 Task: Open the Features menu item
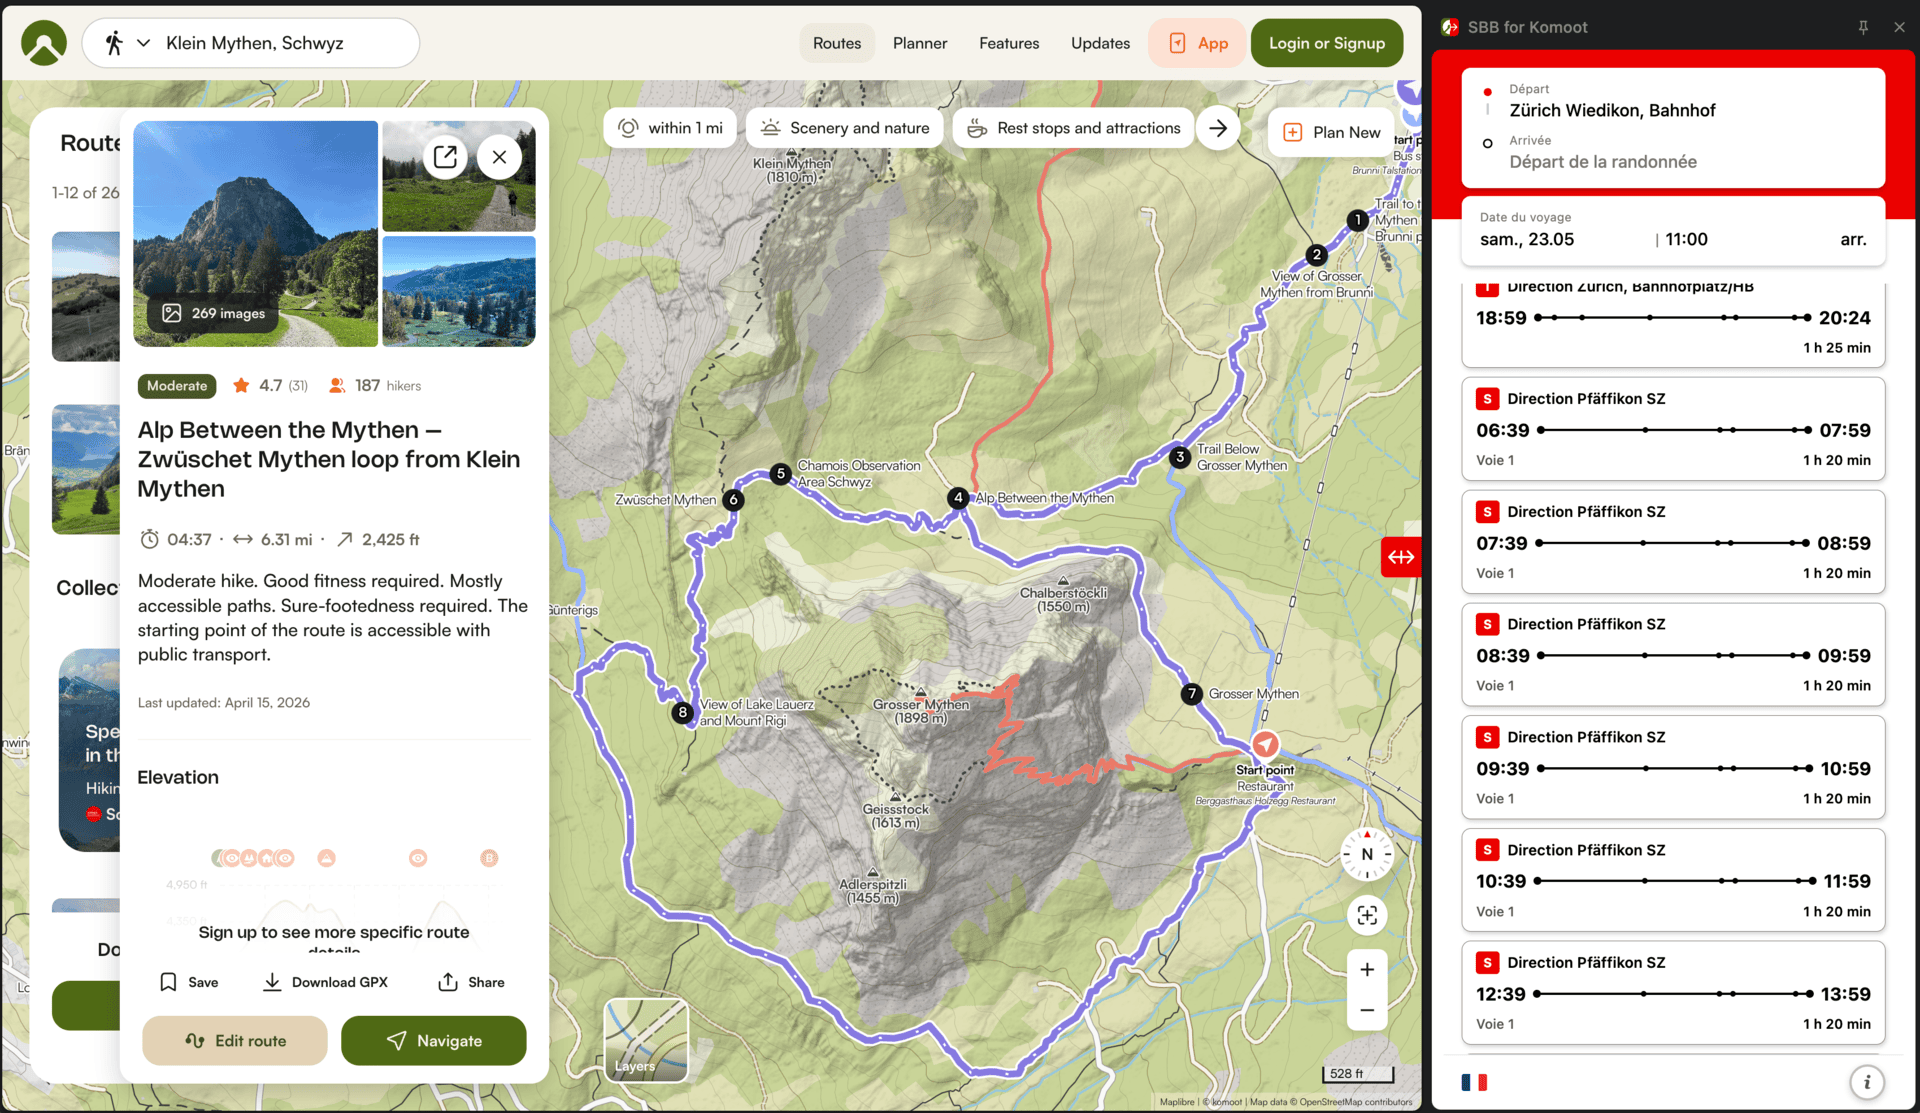point(1009,43)
